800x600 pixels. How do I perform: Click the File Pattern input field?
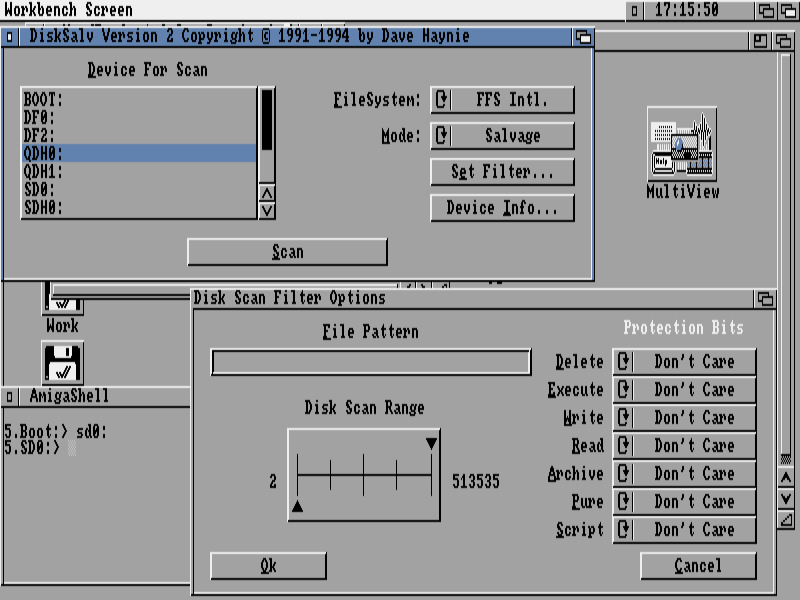[x=370, y=362]
